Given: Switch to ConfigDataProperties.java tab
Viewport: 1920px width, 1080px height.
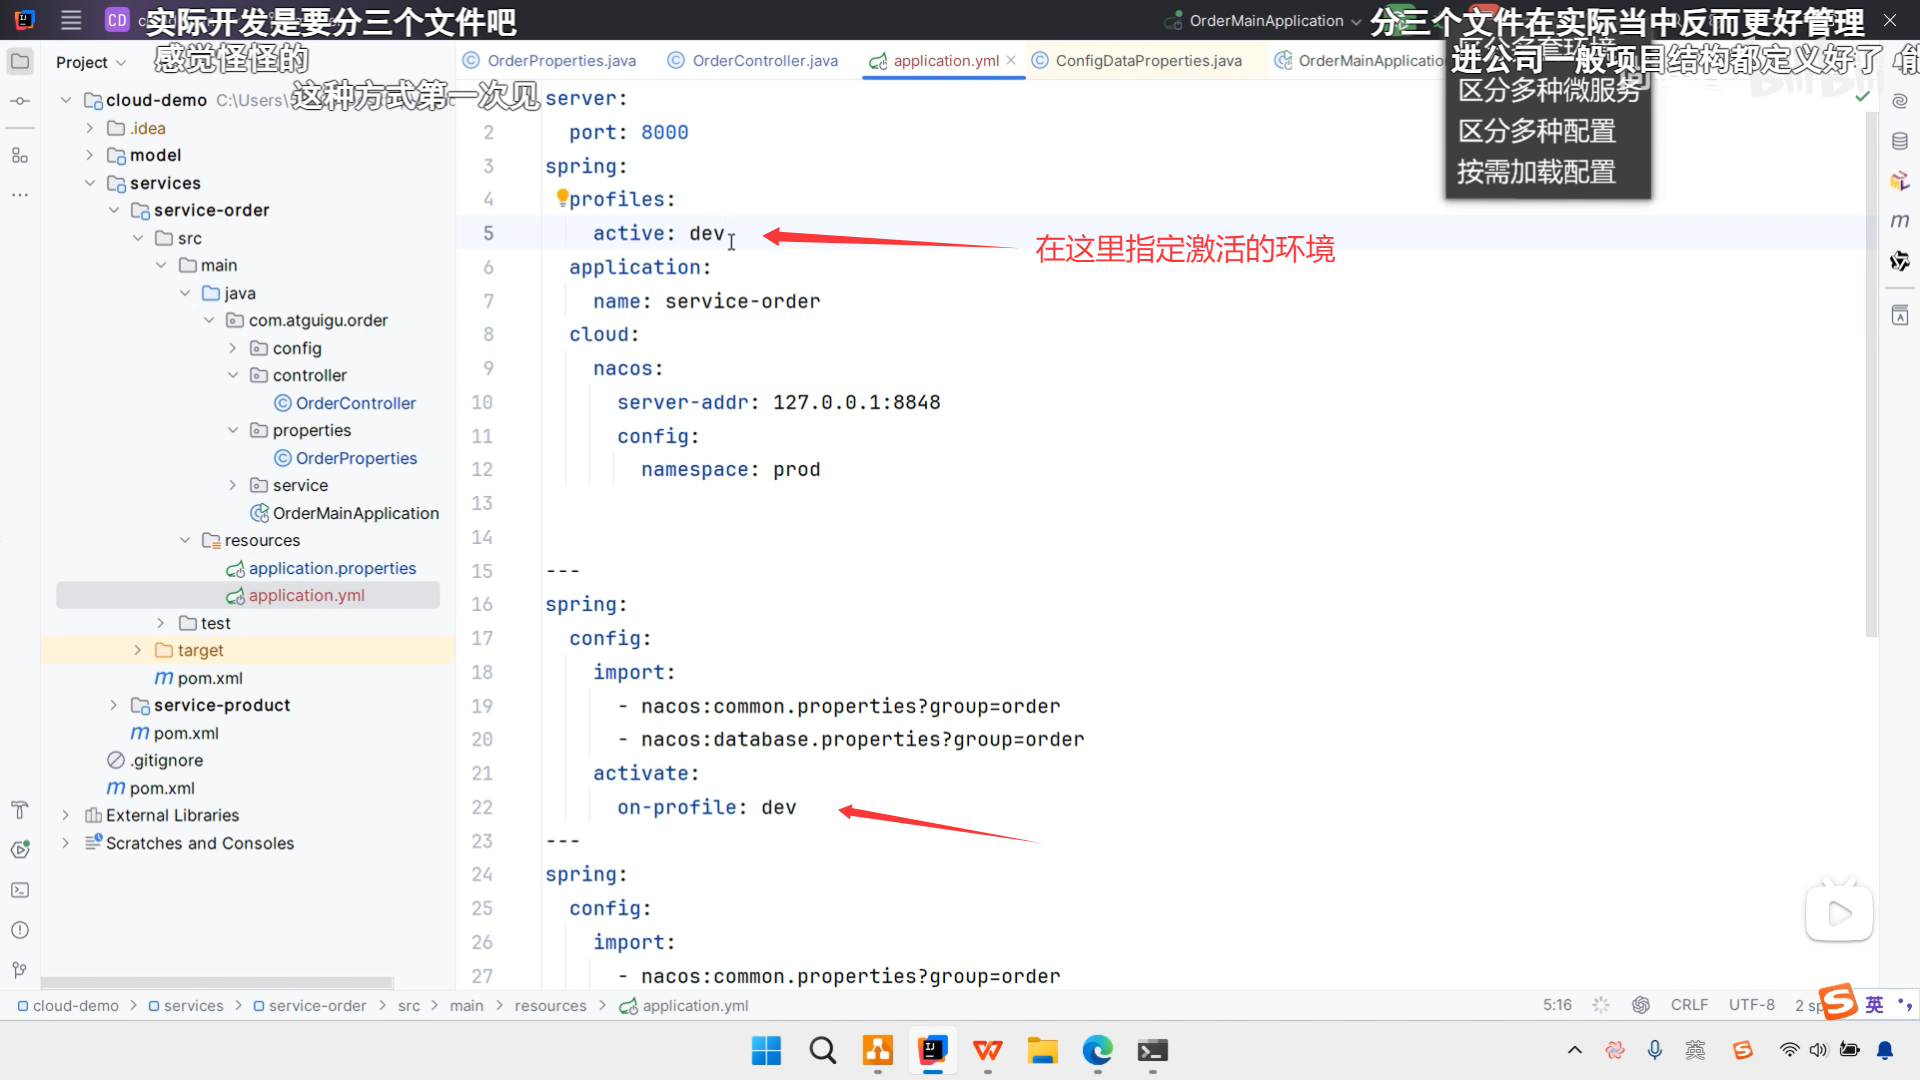Looking at the screenshot, I should [x=1148, y=61].
